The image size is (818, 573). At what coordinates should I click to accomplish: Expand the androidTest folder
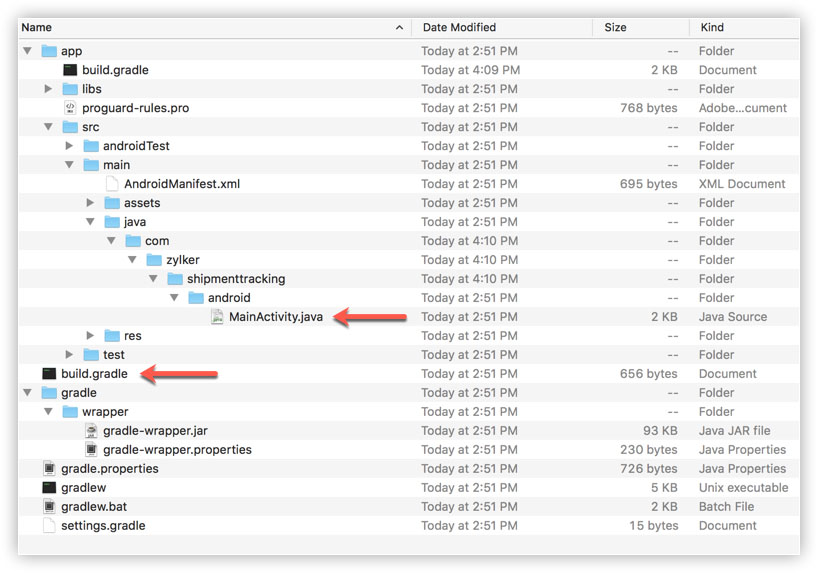pyautogui.click(x=69, y=146)
